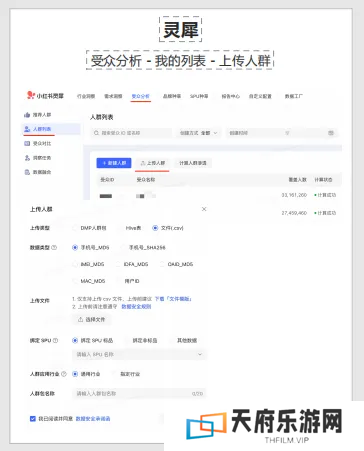Screen dimensions: 364x451
Task: Click the calendar icon in the creation time field
Action: pyautogui.click(x=331, y=133)
